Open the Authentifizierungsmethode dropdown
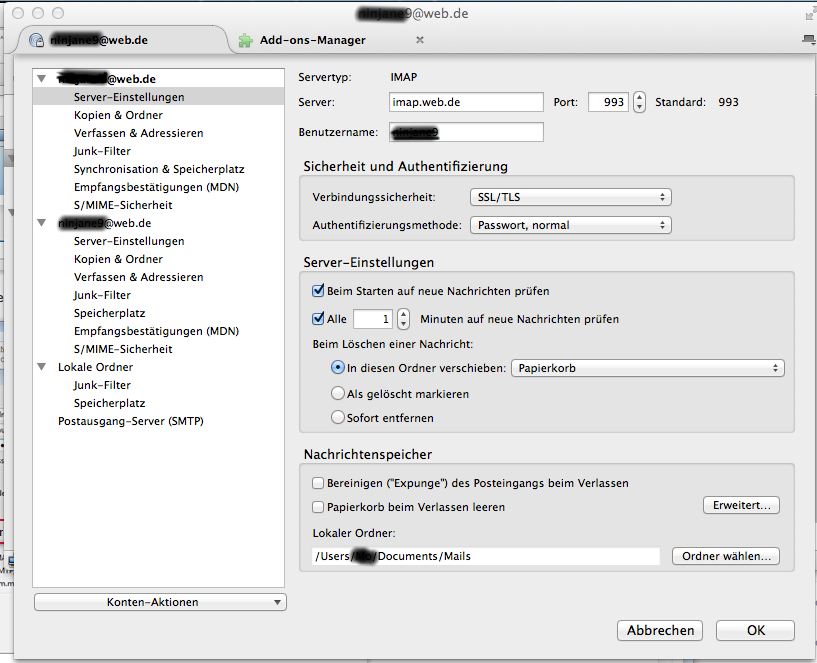This screenshot has width=817, height=663. tap(570, 225)
